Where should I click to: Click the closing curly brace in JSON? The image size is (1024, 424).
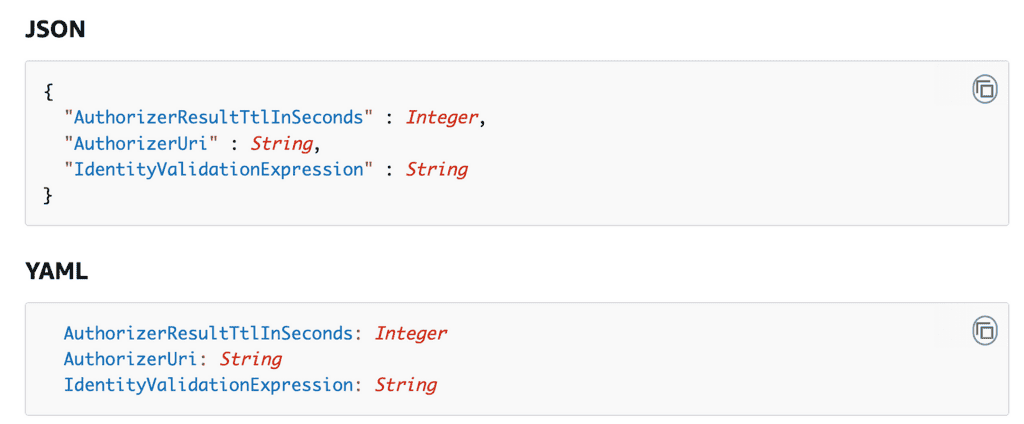48,195
